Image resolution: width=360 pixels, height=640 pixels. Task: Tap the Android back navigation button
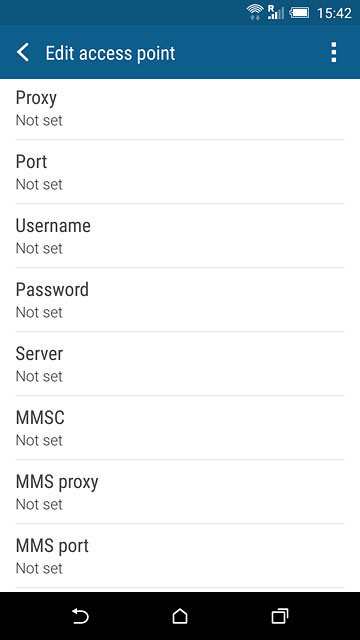coord(80,616)
